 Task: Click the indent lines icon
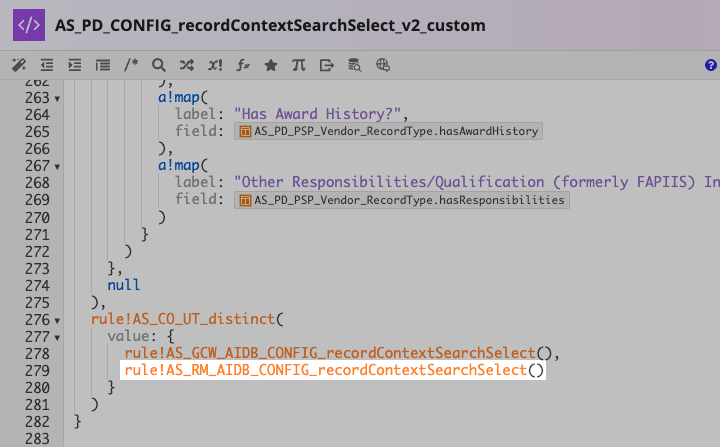pyautogui.click(x=75, y=65)
